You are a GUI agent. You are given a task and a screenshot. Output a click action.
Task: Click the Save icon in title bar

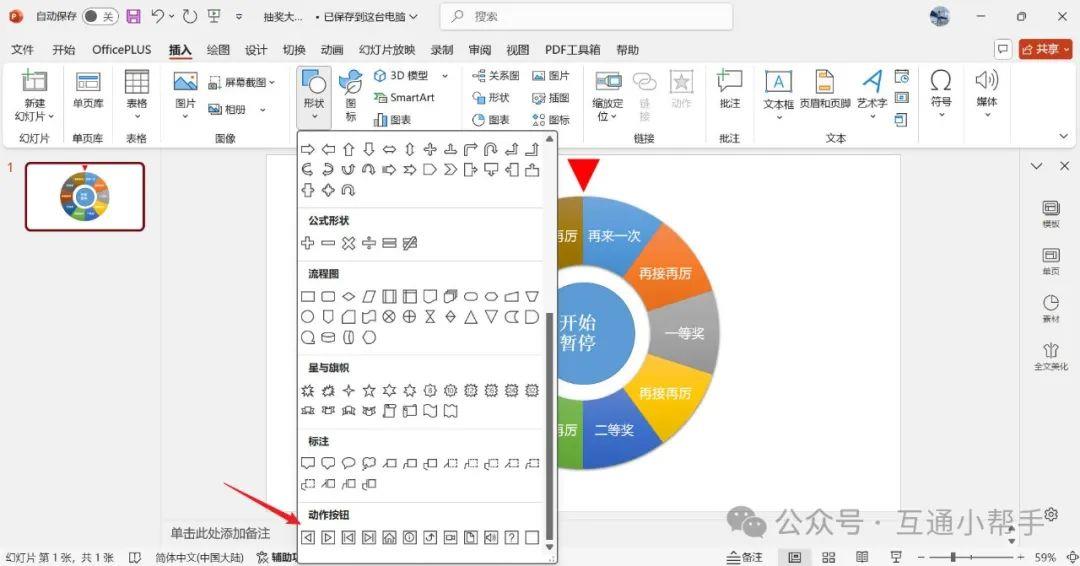pyautogui.click(x=134, y=16)
